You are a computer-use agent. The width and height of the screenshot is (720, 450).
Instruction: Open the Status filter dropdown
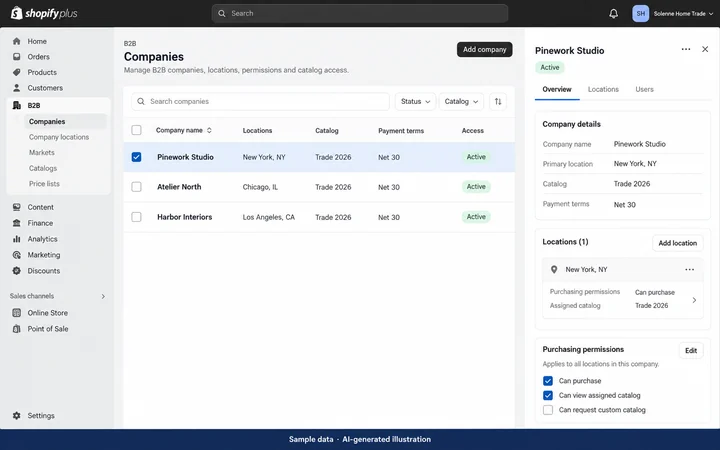pyautogui.click(x=415, y=101)
